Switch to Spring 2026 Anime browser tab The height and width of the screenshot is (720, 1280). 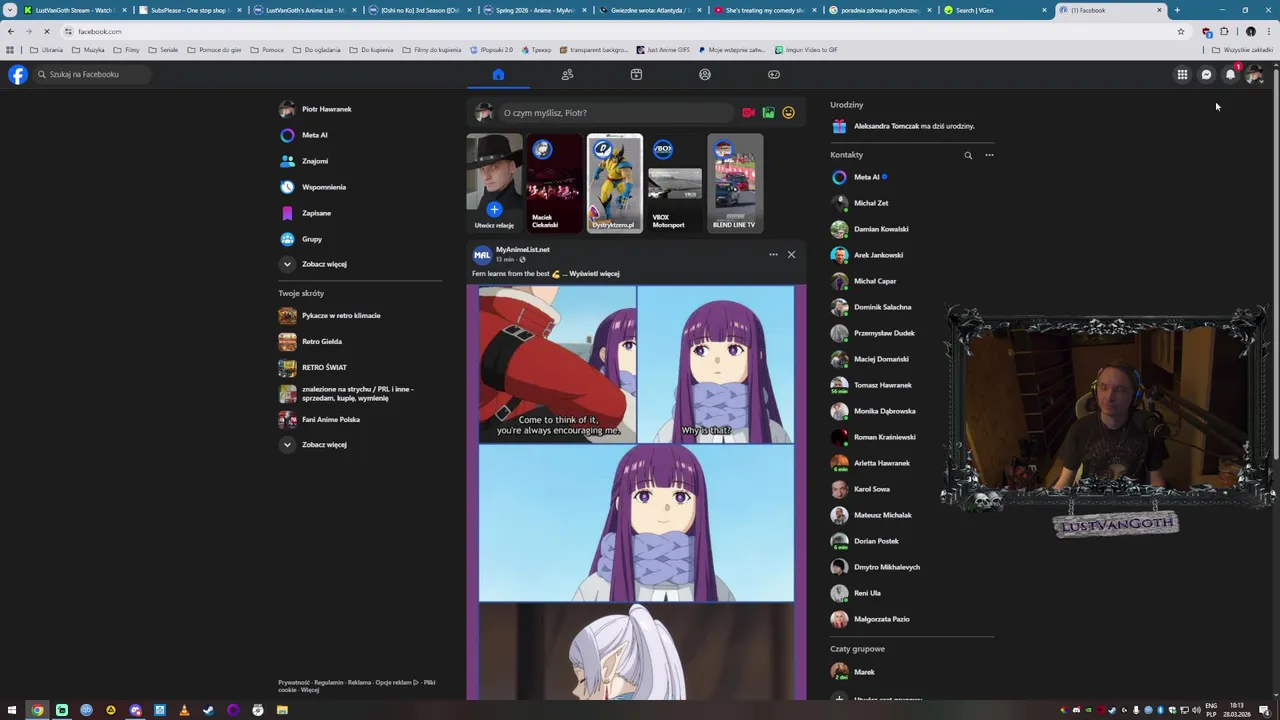pos(535,10)
